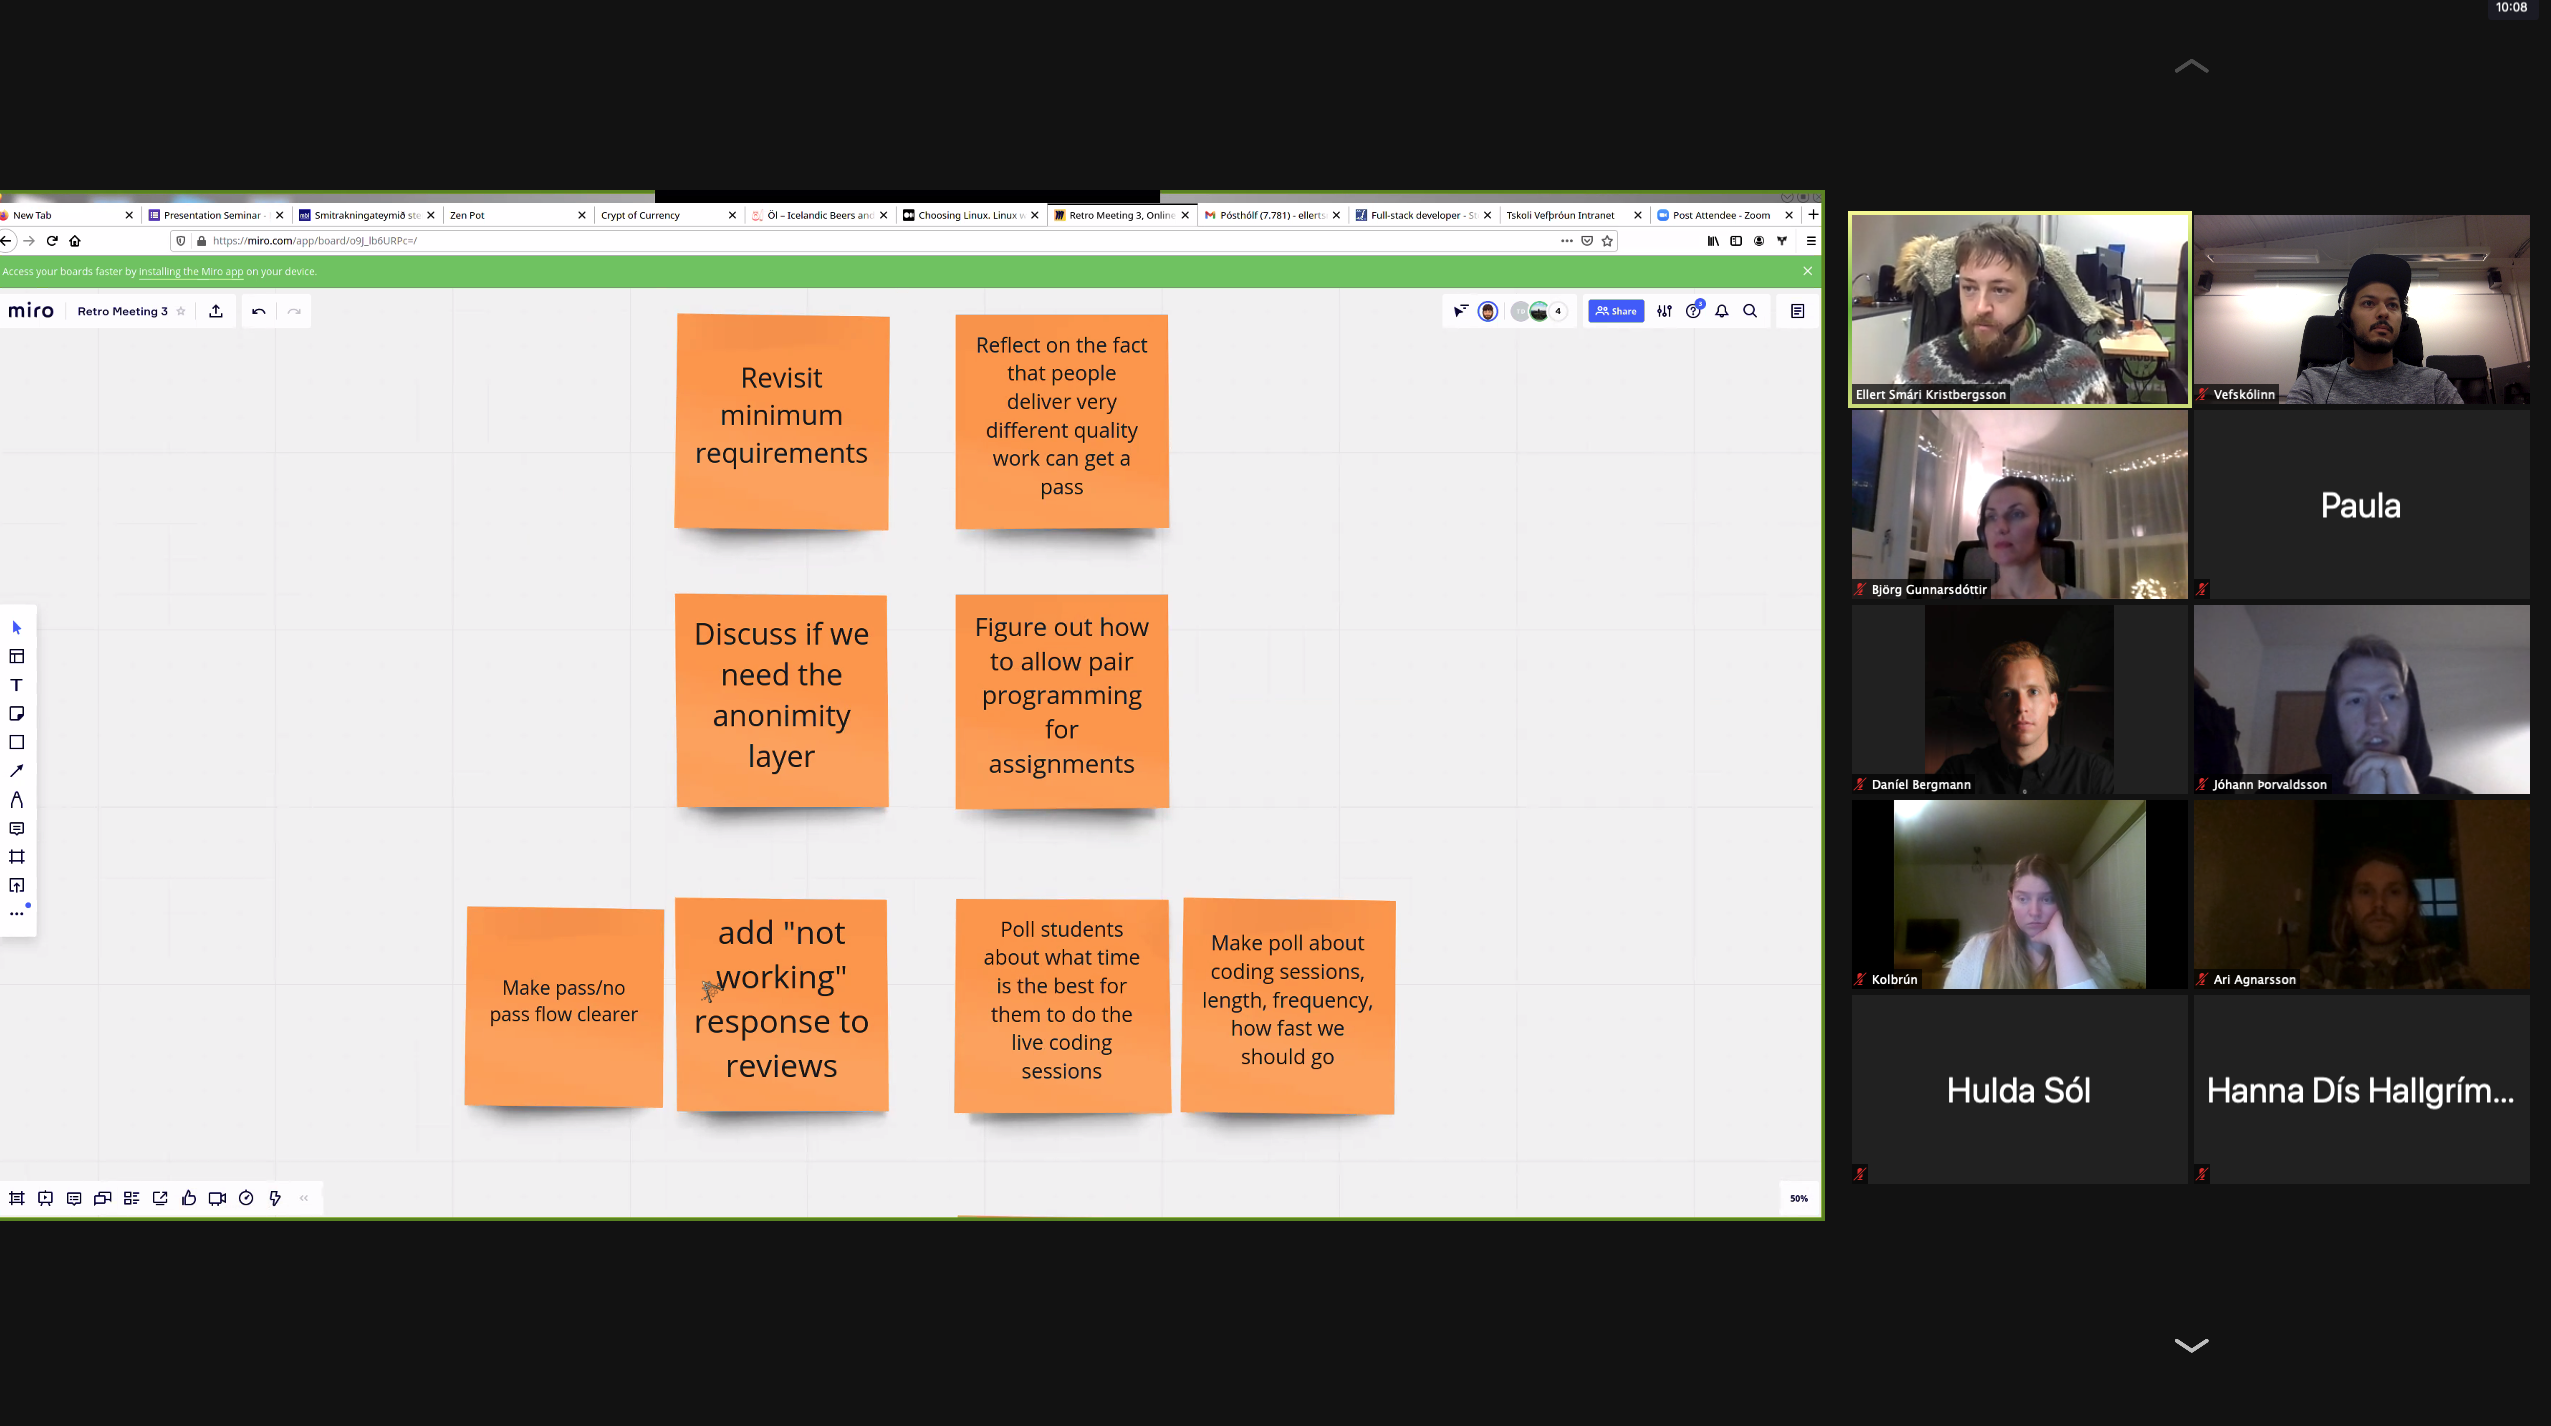The image size is (2551, 1426).
Task: Choose the arrow connector tool
Action: 16,771
